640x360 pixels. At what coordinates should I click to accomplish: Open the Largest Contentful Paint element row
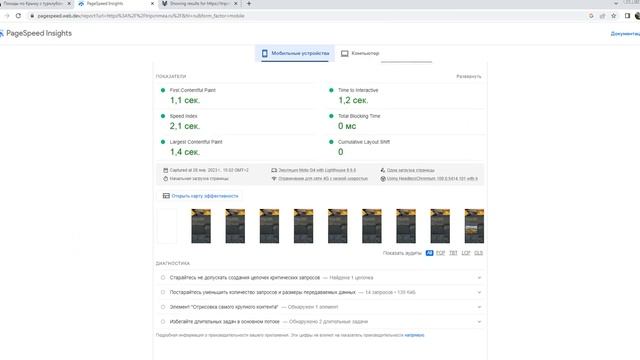320,307
